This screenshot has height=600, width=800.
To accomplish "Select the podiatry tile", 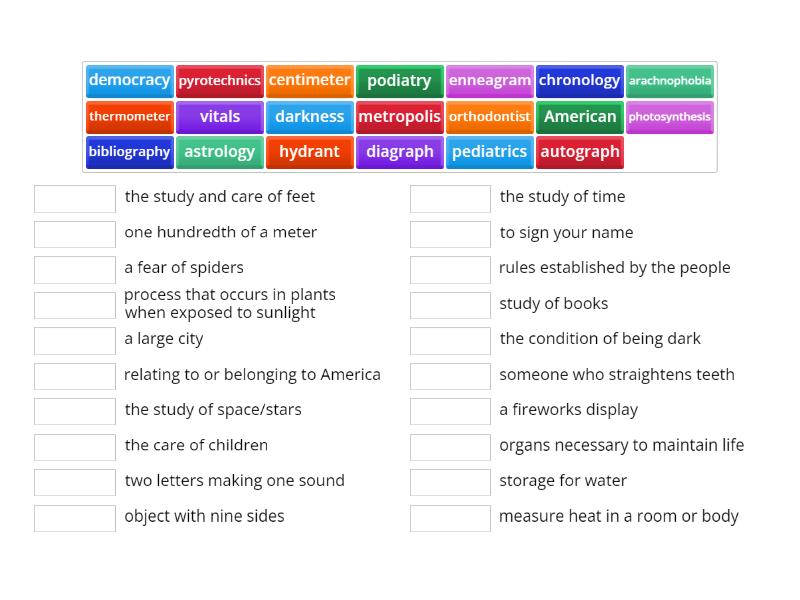I will pyautogui.click(x=400, y=81).
